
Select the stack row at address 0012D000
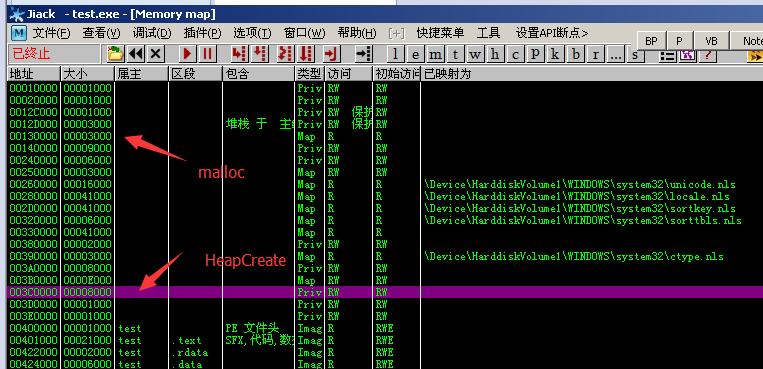pos(385,124)
